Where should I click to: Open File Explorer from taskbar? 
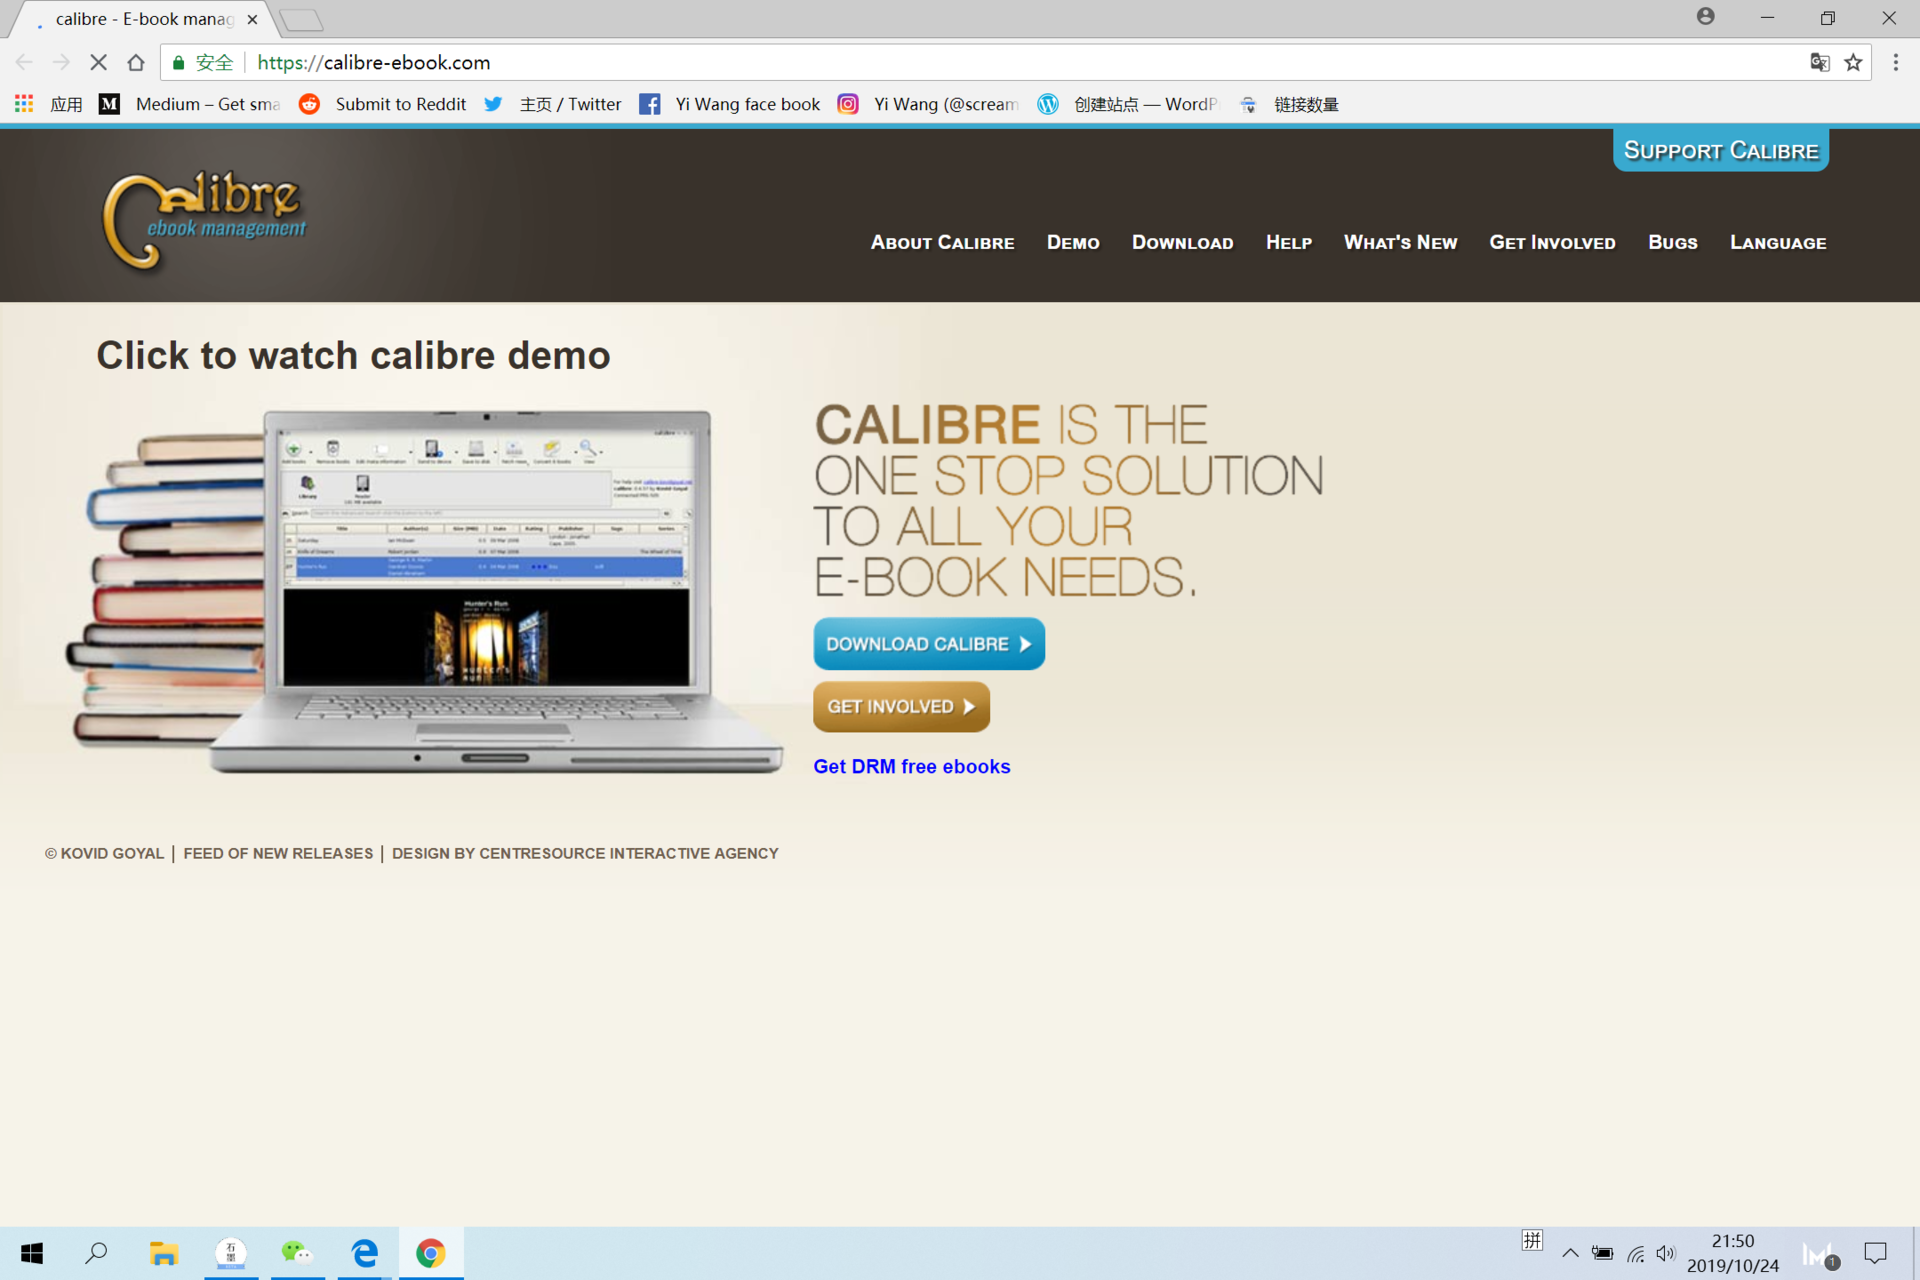pos(163,1253)
